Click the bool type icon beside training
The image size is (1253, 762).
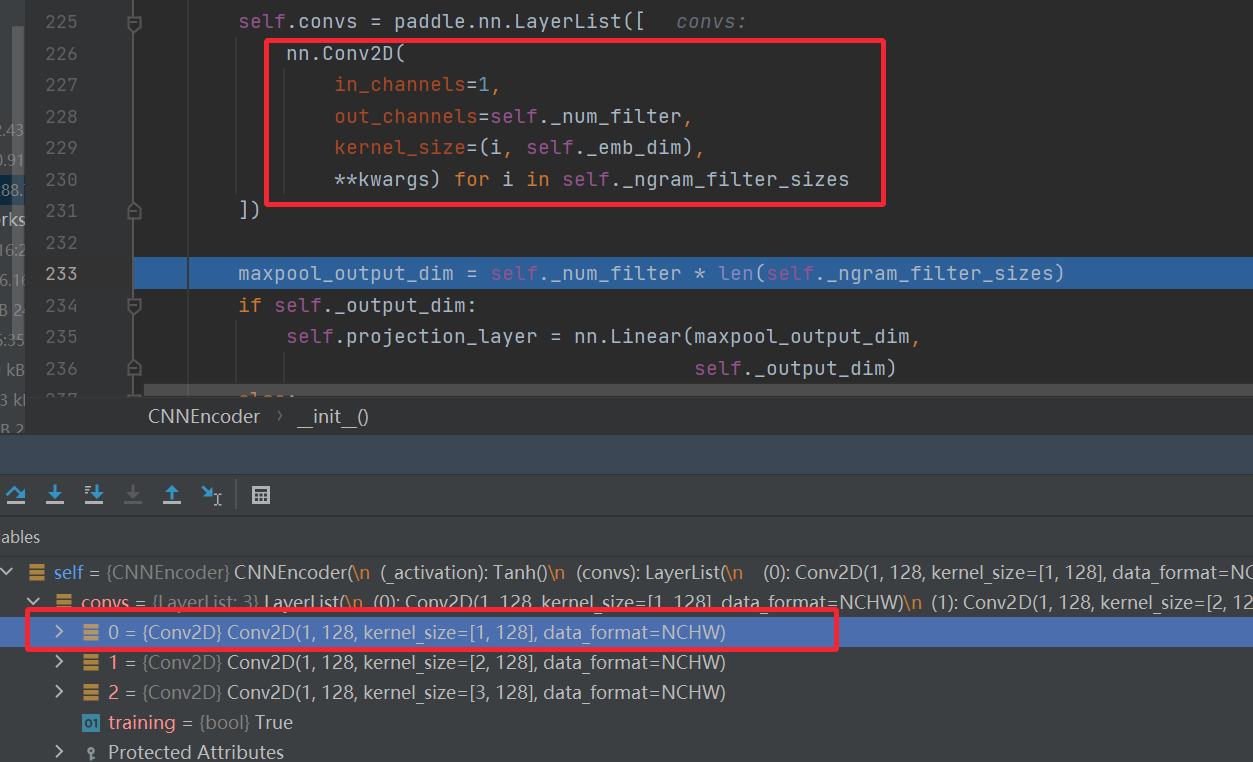click(x=91, y=722)
